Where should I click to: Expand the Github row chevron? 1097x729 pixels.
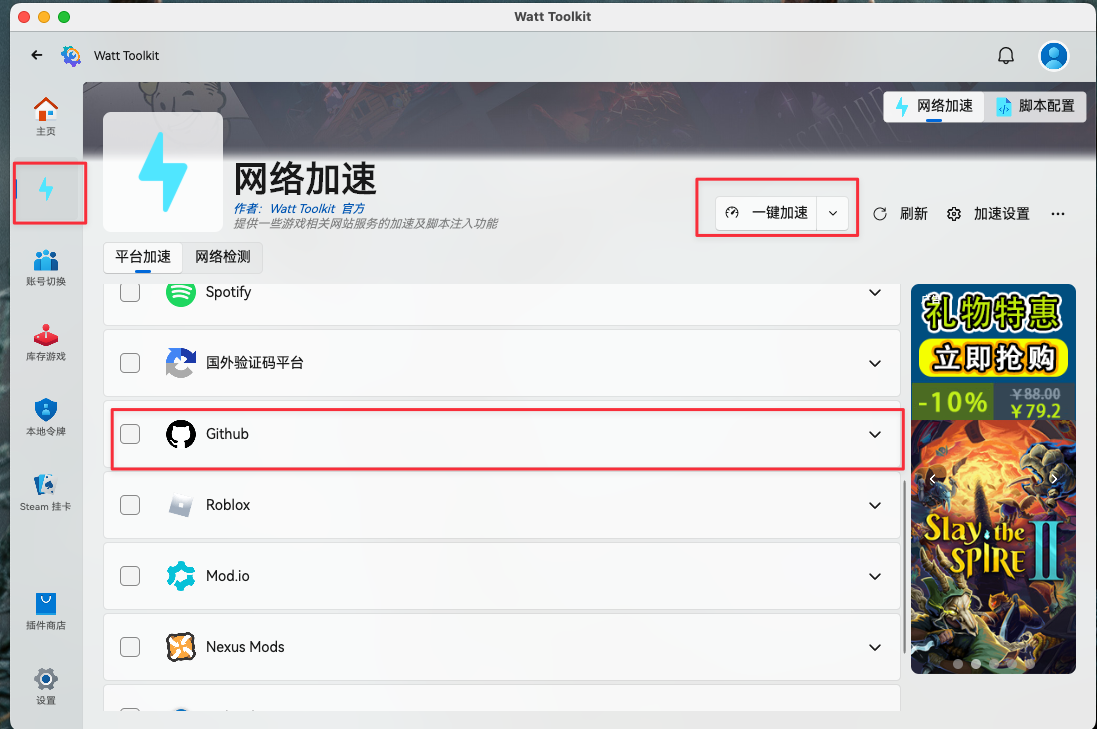(875, 434)
